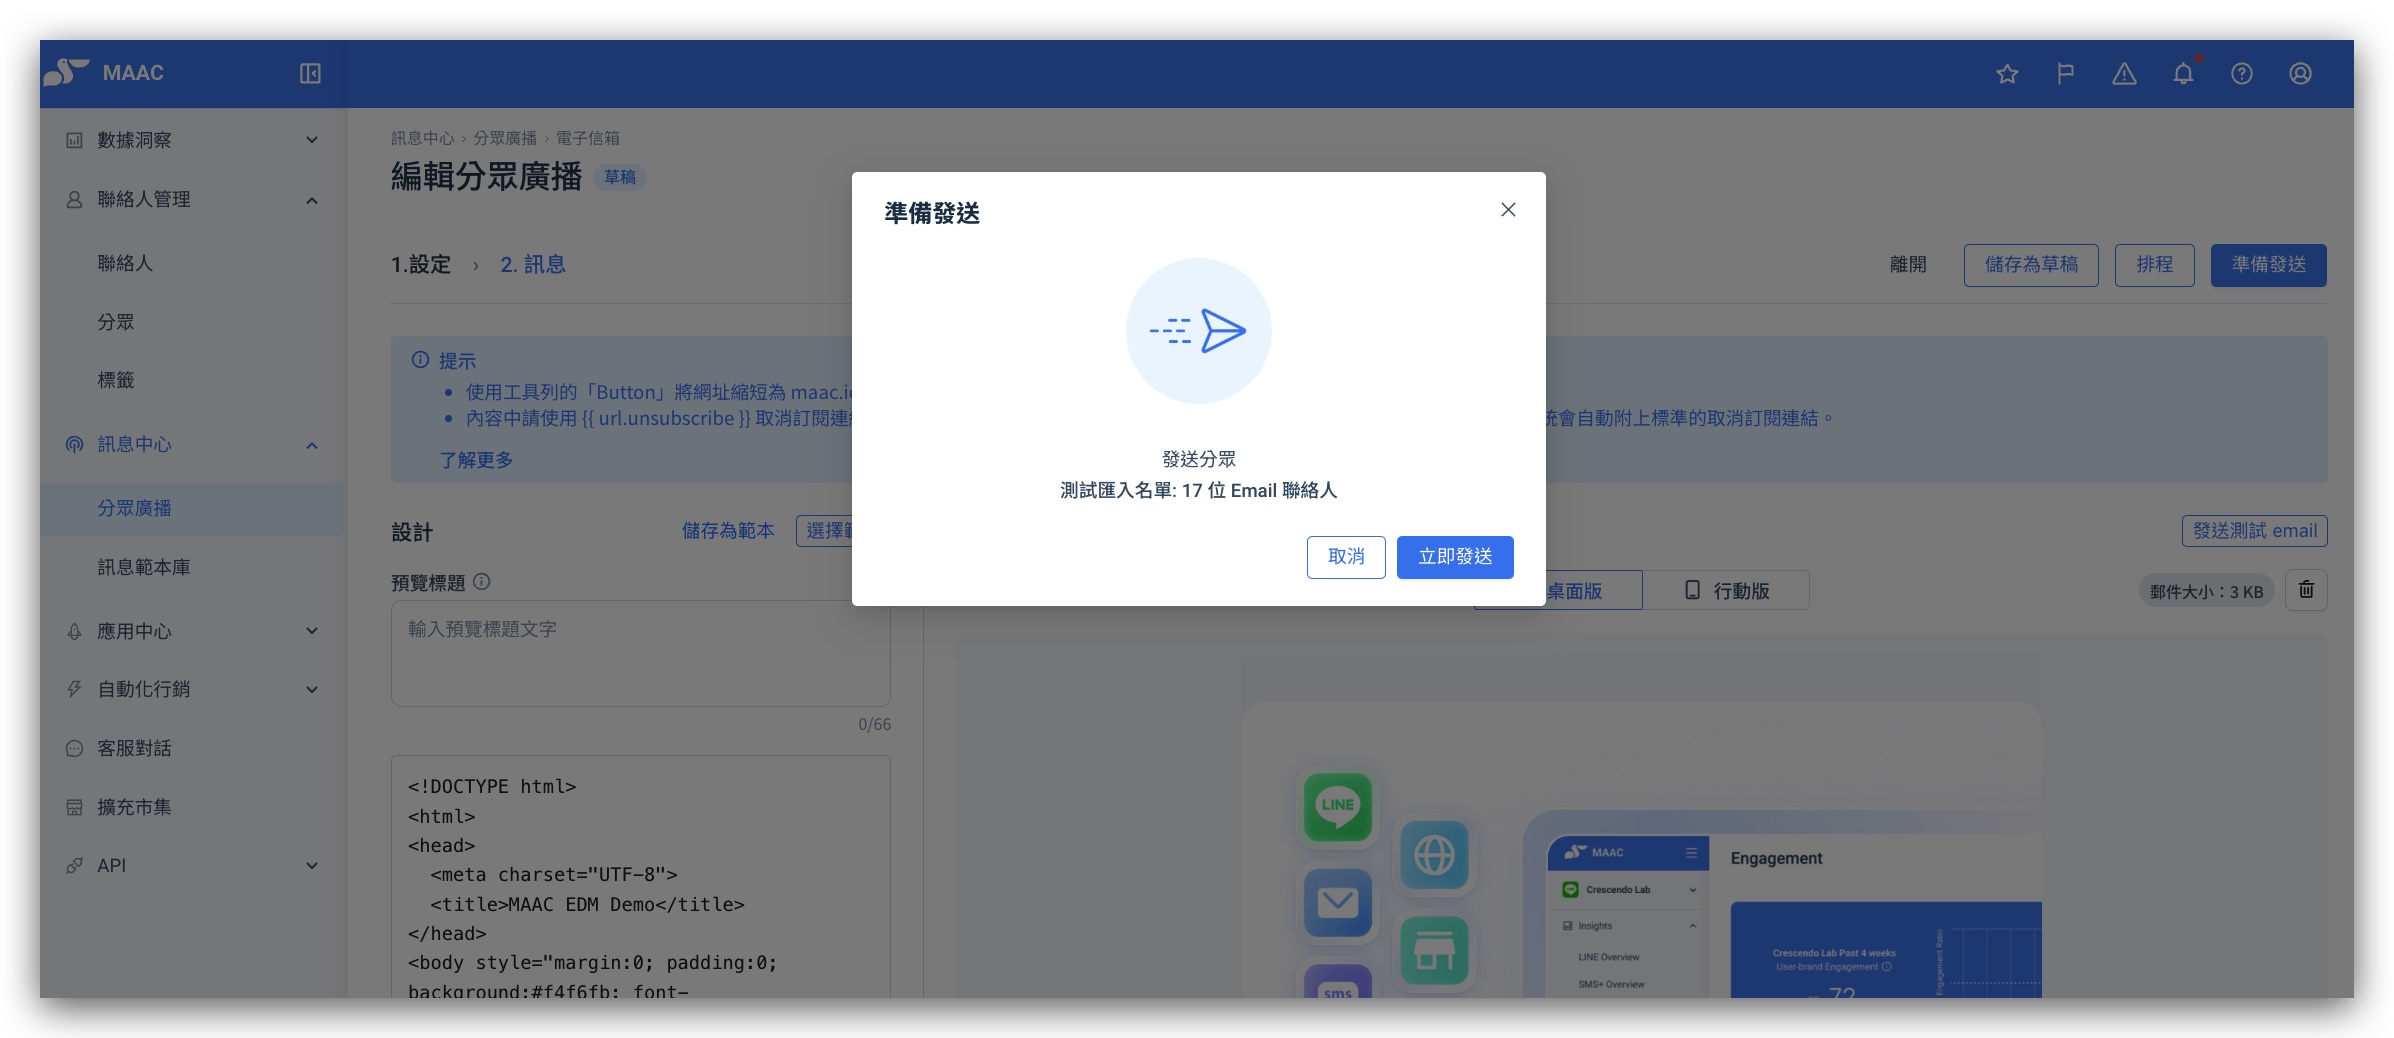Image resolution: width=2394 pixels, height=1038 pixels.
Task: Click the API link icon in sidebar
Action: 74,865
